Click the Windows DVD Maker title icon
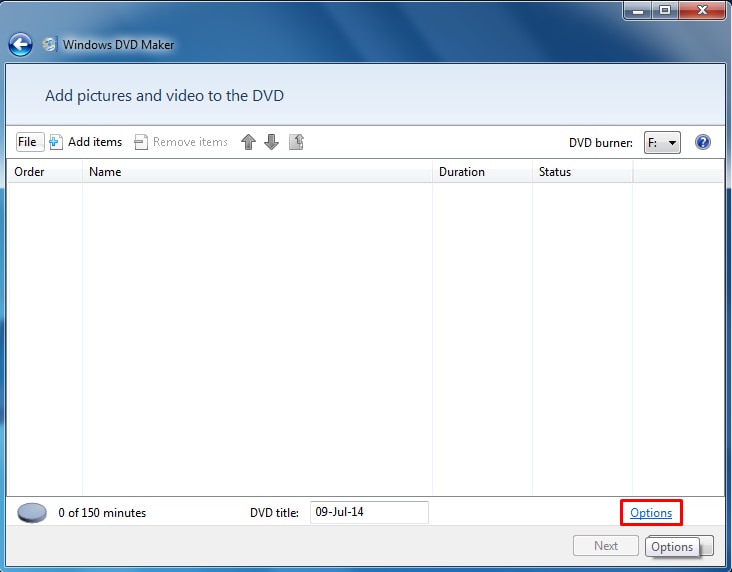This screenshot has height=572, width=732. coord(49,44)
